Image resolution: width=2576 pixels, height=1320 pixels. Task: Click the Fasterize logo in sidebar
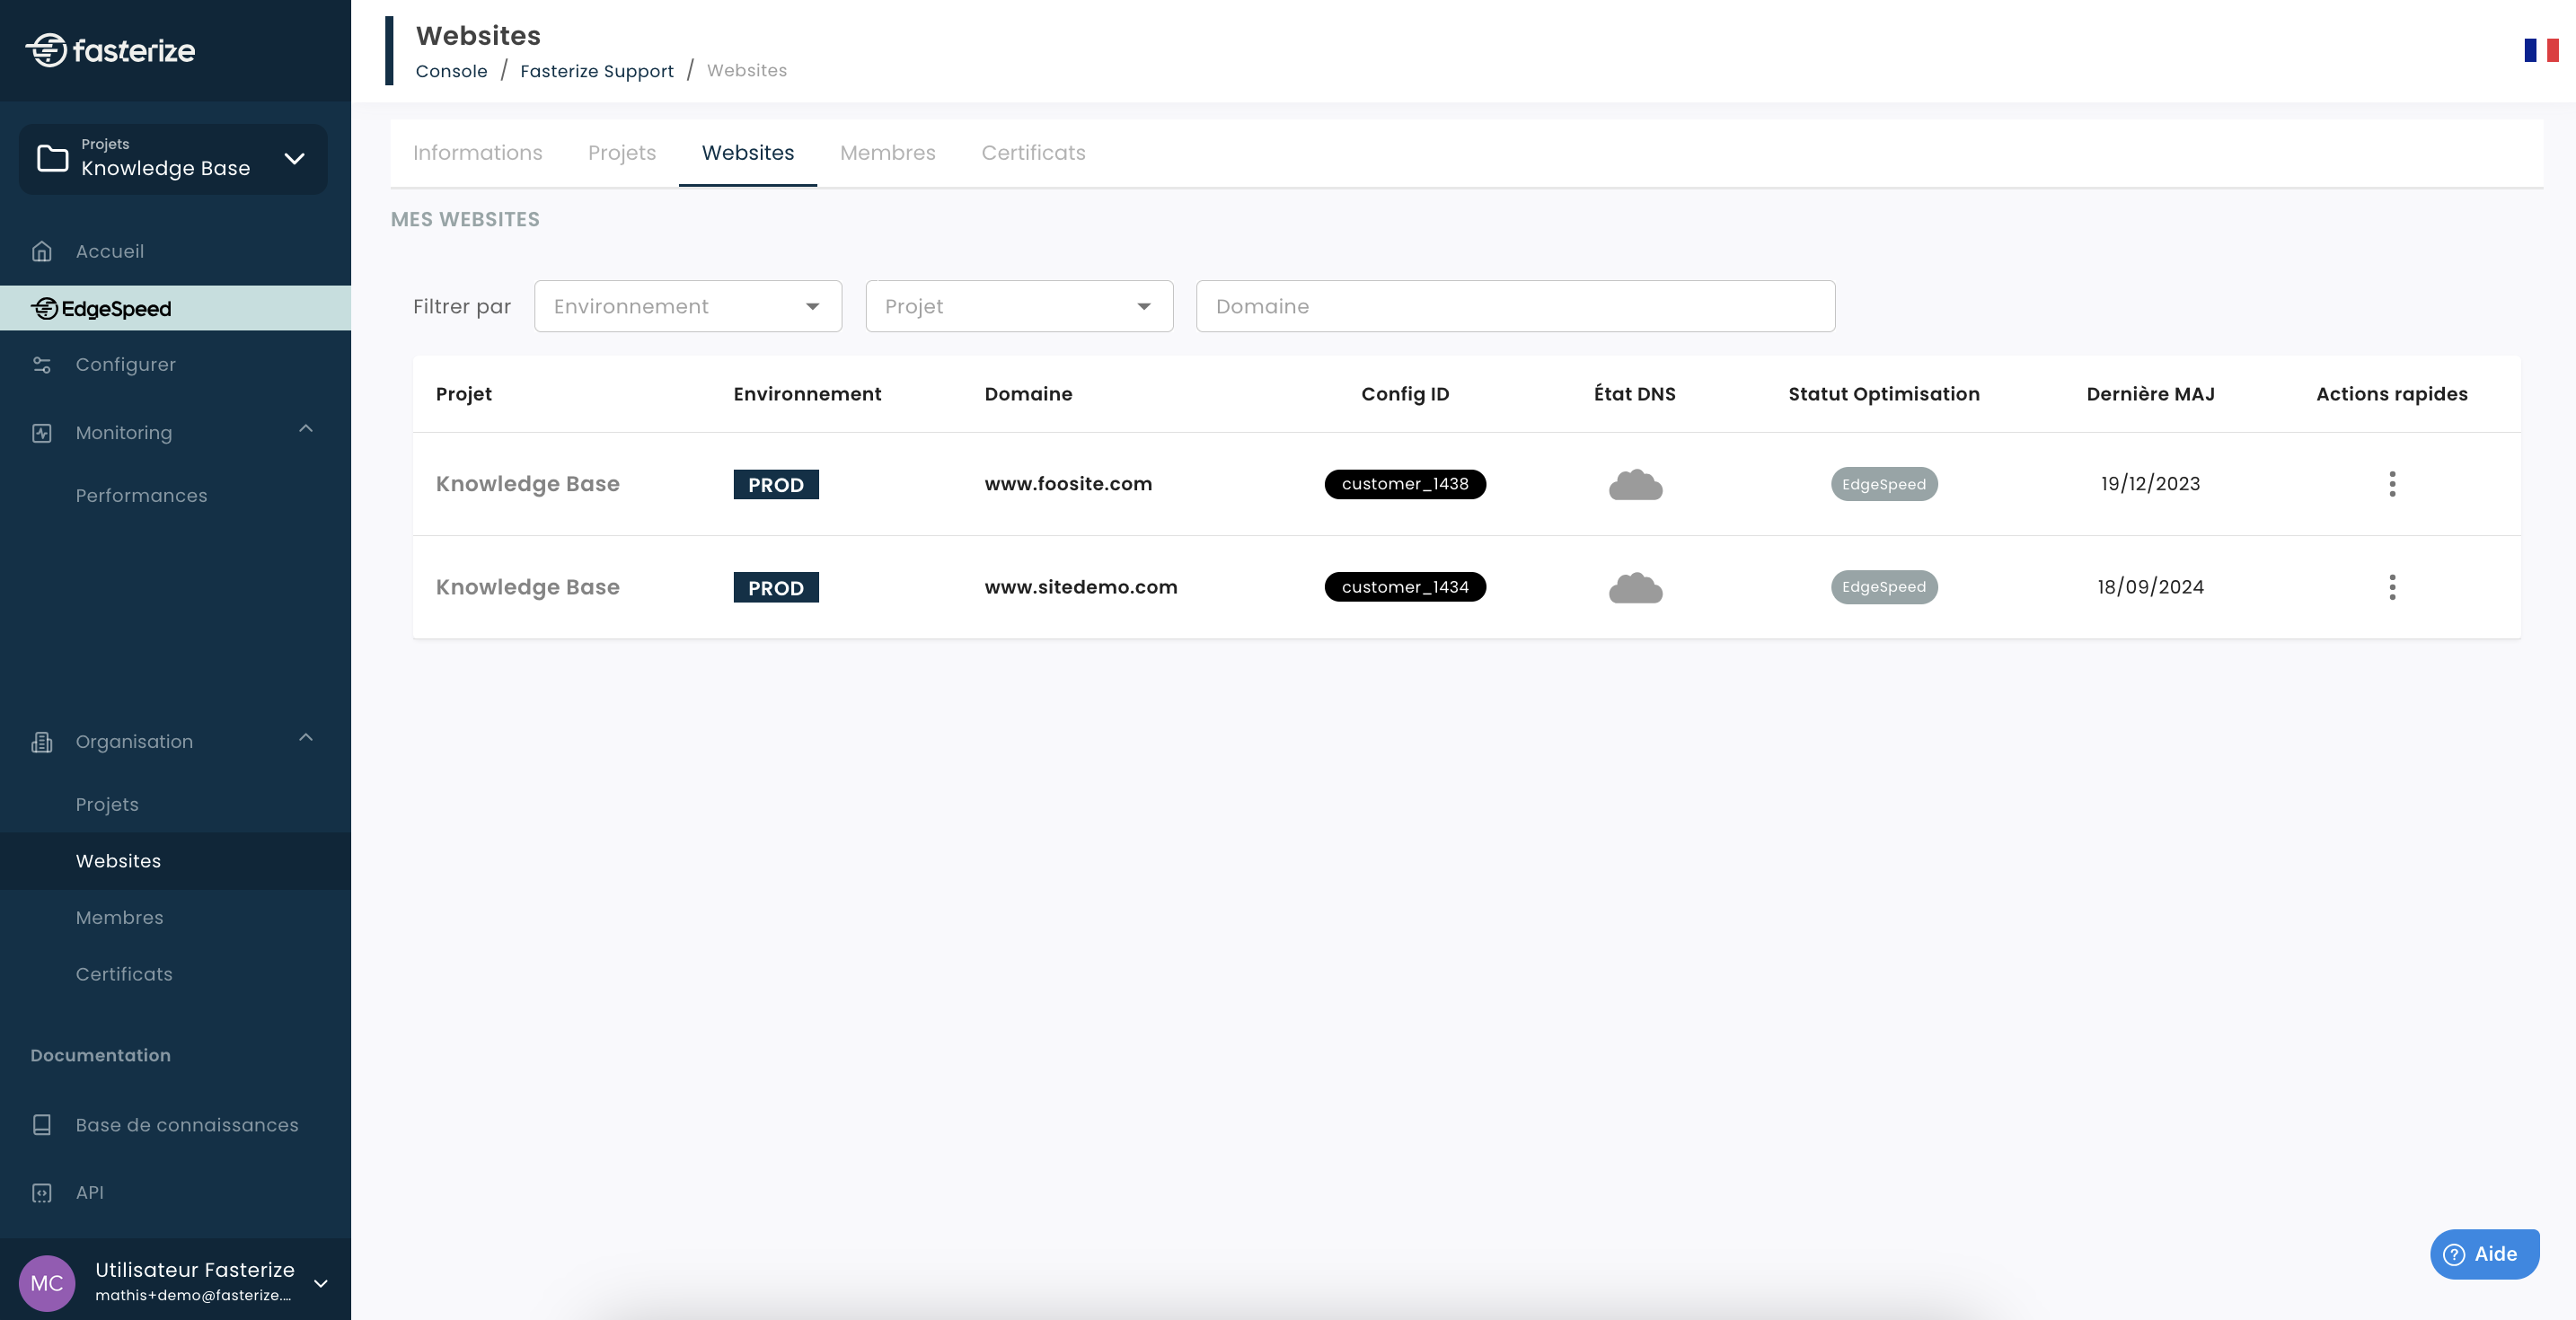(x=110, y=50)
